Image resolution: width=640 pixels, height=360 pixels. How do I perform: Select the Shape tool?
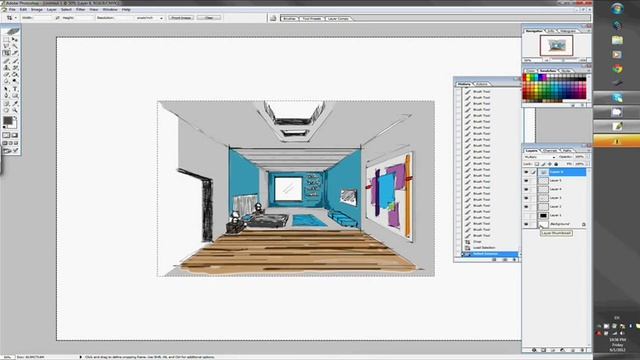click(x=14, y=96)
